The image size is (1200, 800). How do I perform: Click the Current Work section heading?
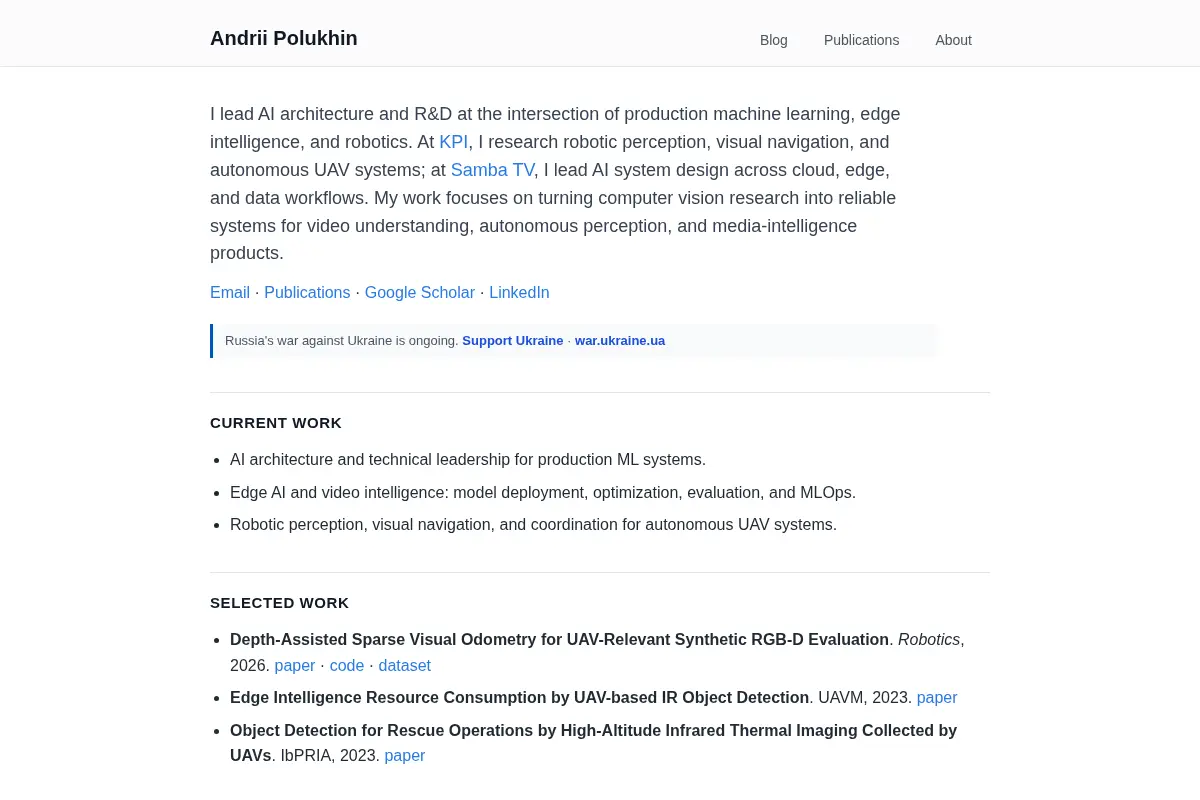click(x=276, y=423)
